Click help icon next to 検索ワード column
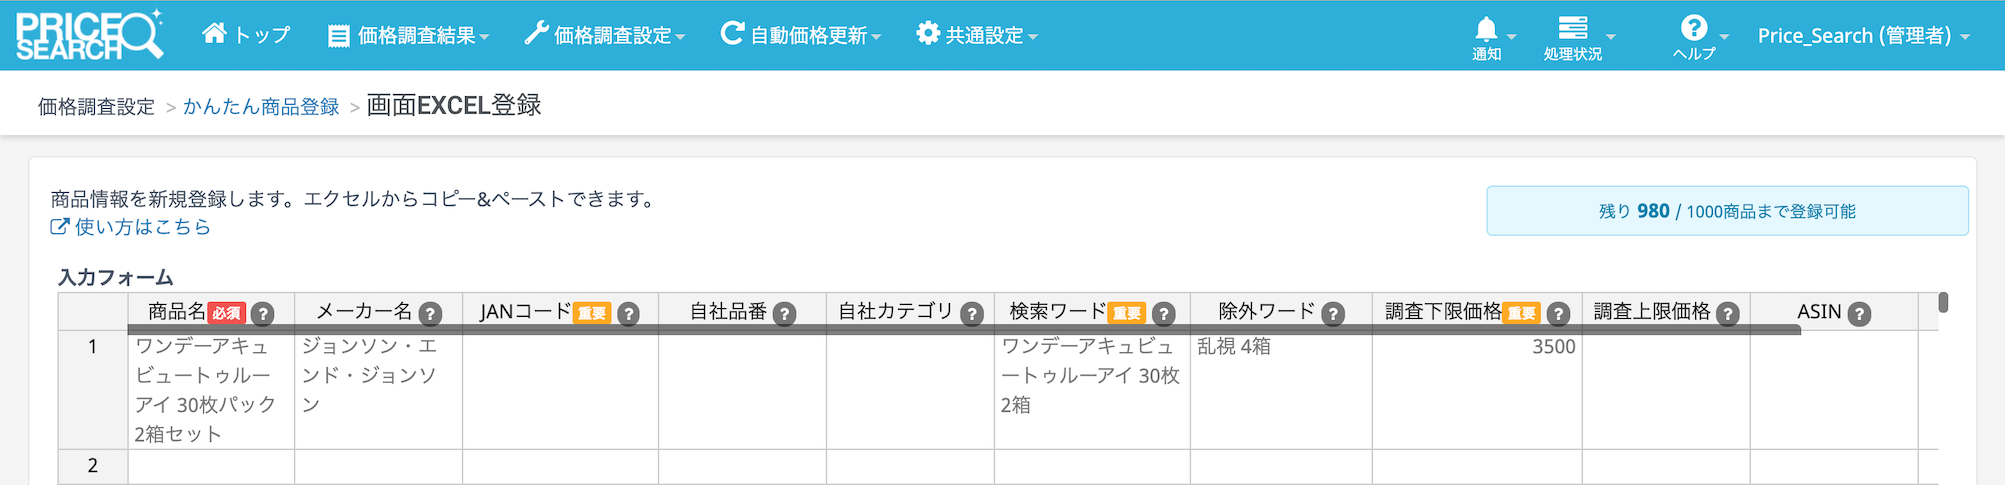 (1163, 314)
